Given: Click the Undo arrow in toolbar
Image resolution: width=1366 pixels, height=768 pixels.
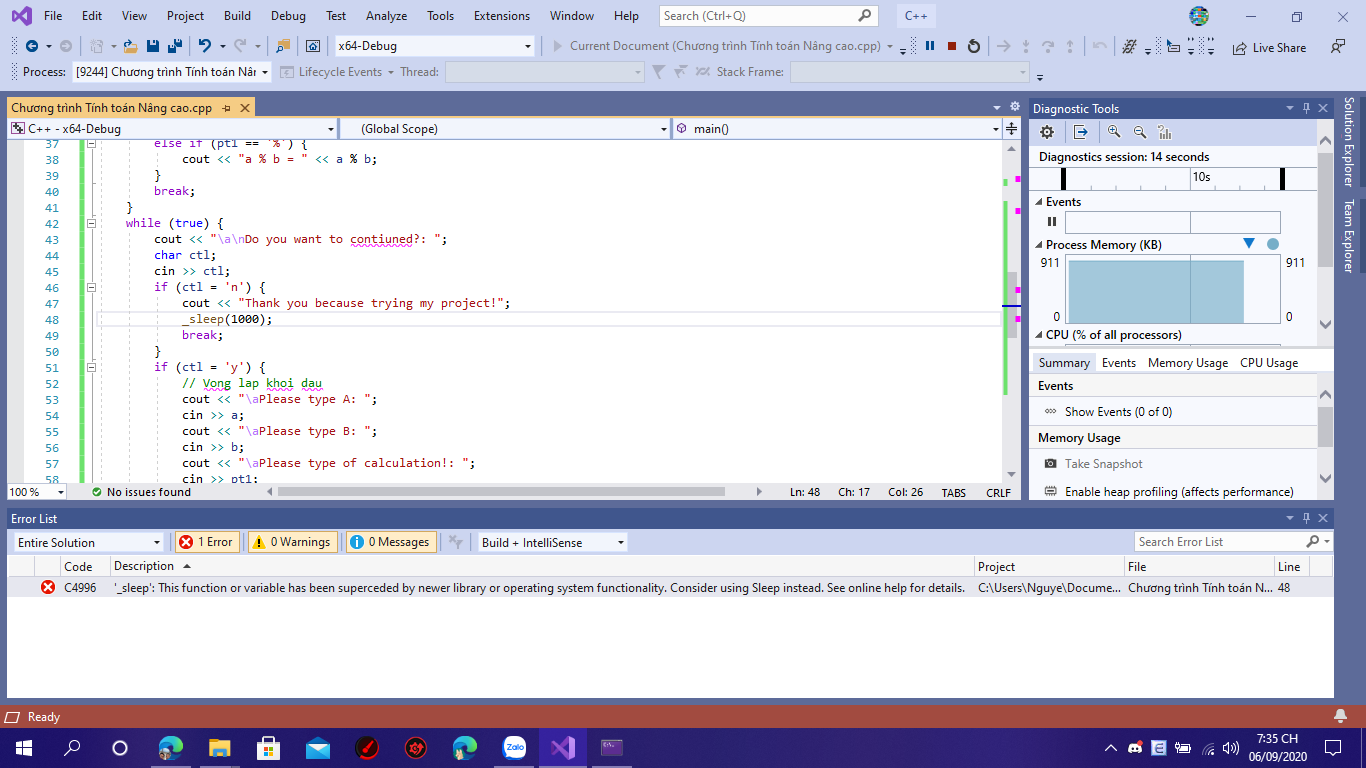Looking at the screenshot, I should tap(205, 46).
